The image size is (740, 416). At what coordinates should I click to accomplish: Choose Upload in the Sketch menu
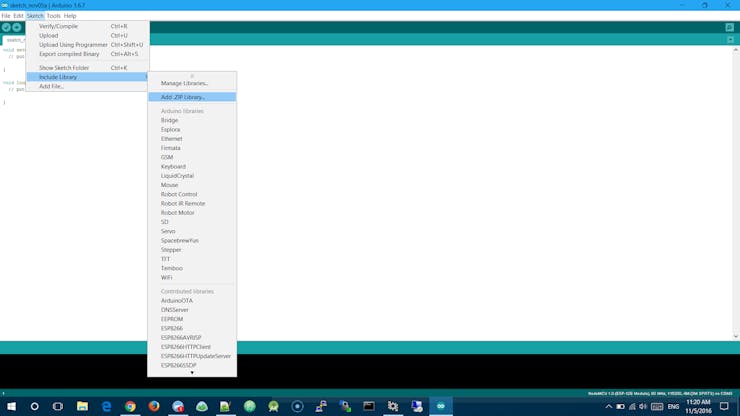[x=88, y=35]
